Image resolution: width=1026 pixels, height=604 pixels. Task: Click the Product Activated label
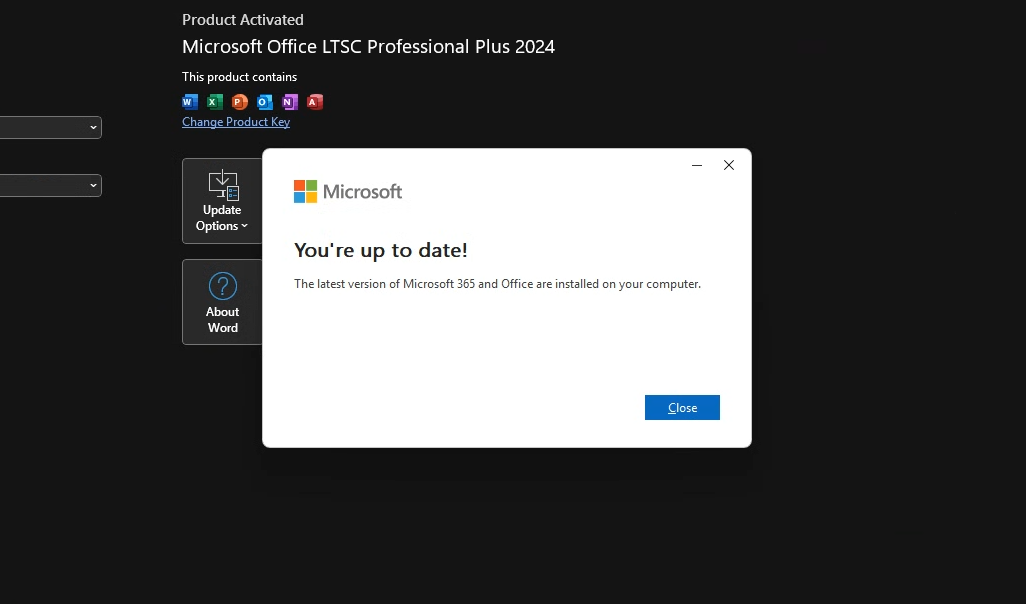243,19
